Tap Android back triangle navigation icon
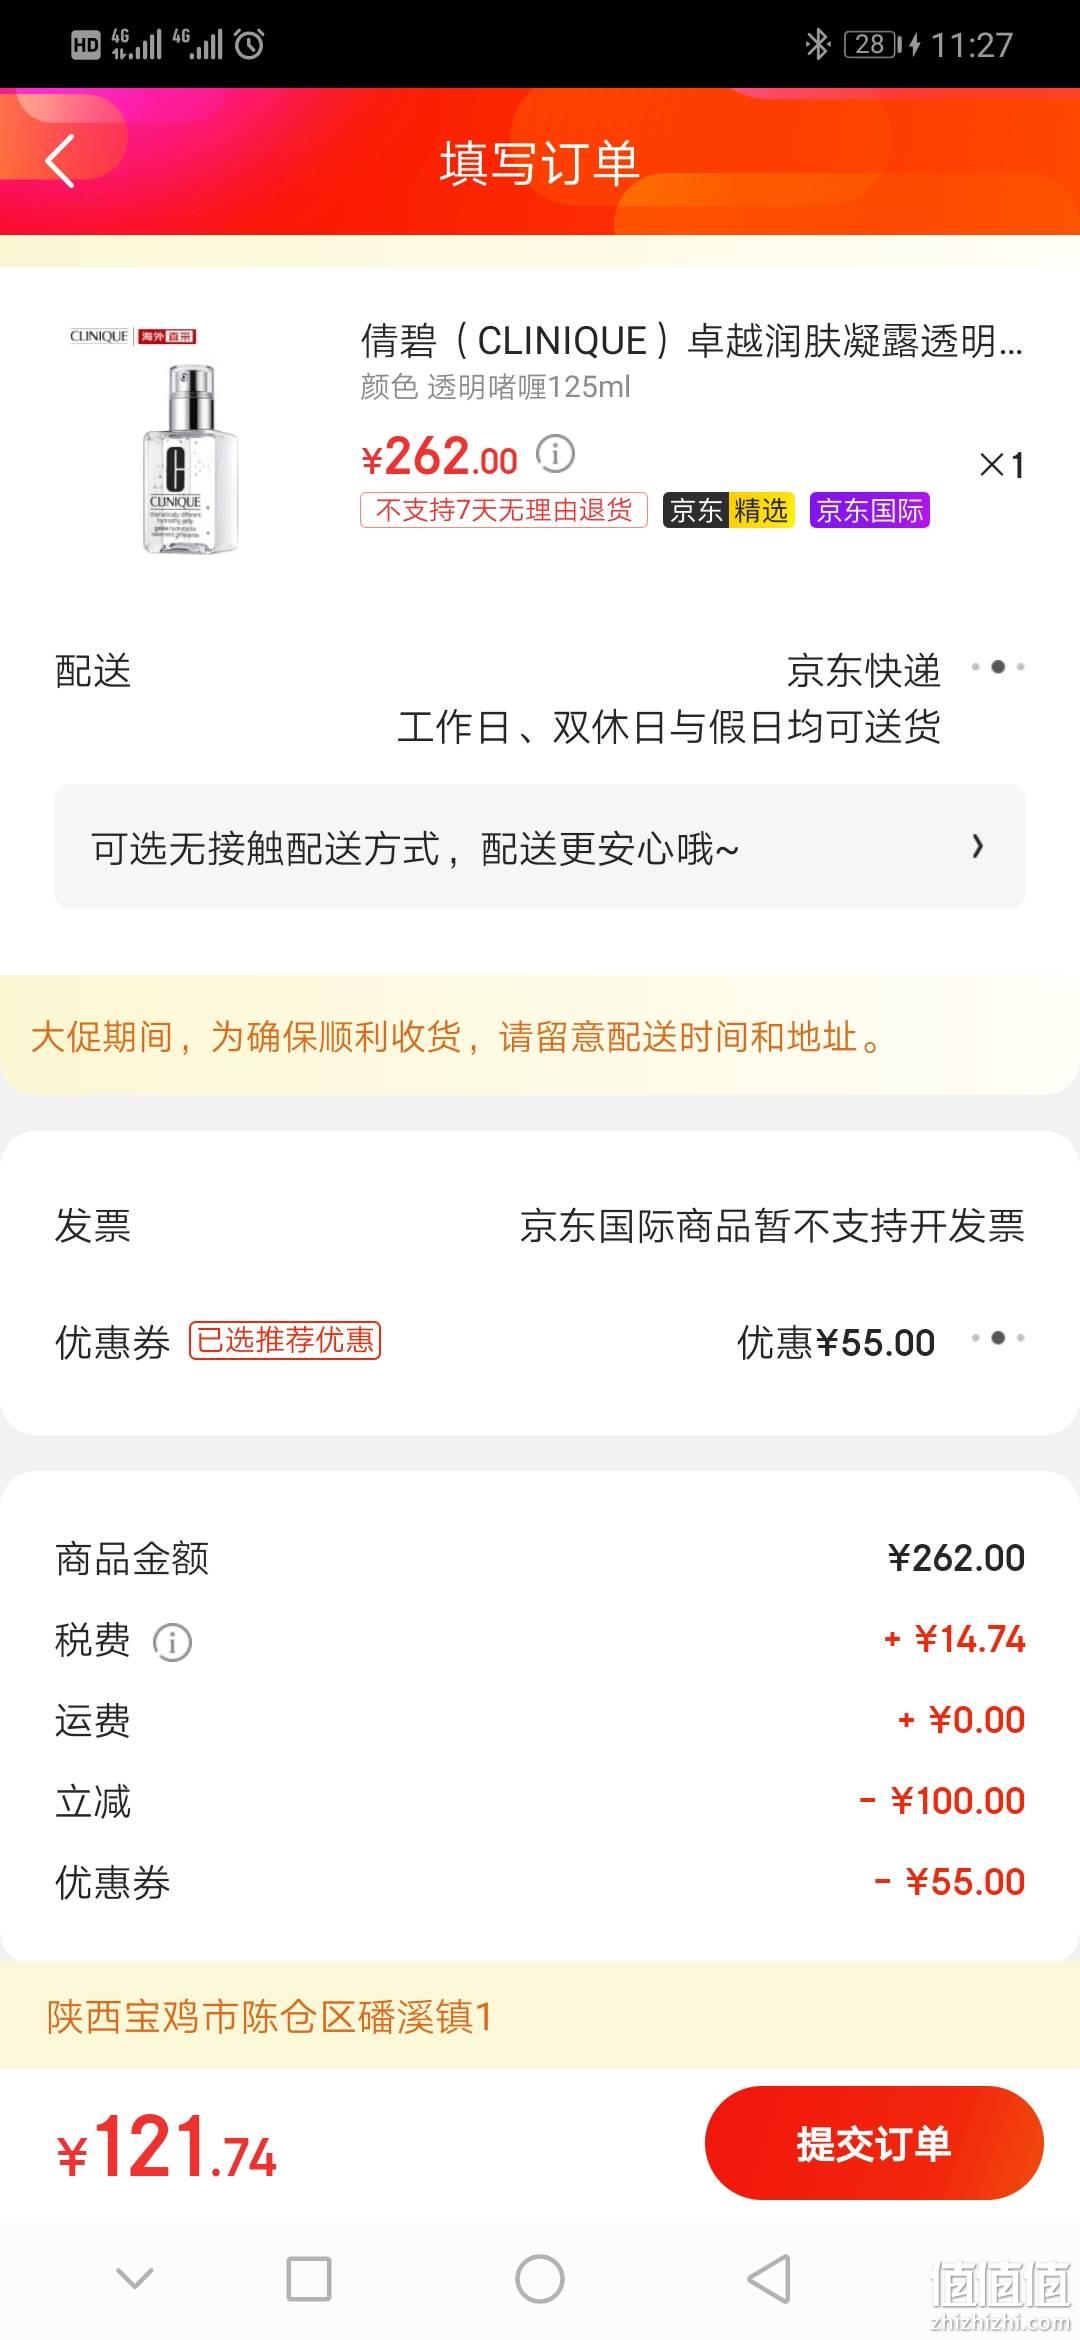This screenshot has height=2340, width=1080. [769, 2279]
